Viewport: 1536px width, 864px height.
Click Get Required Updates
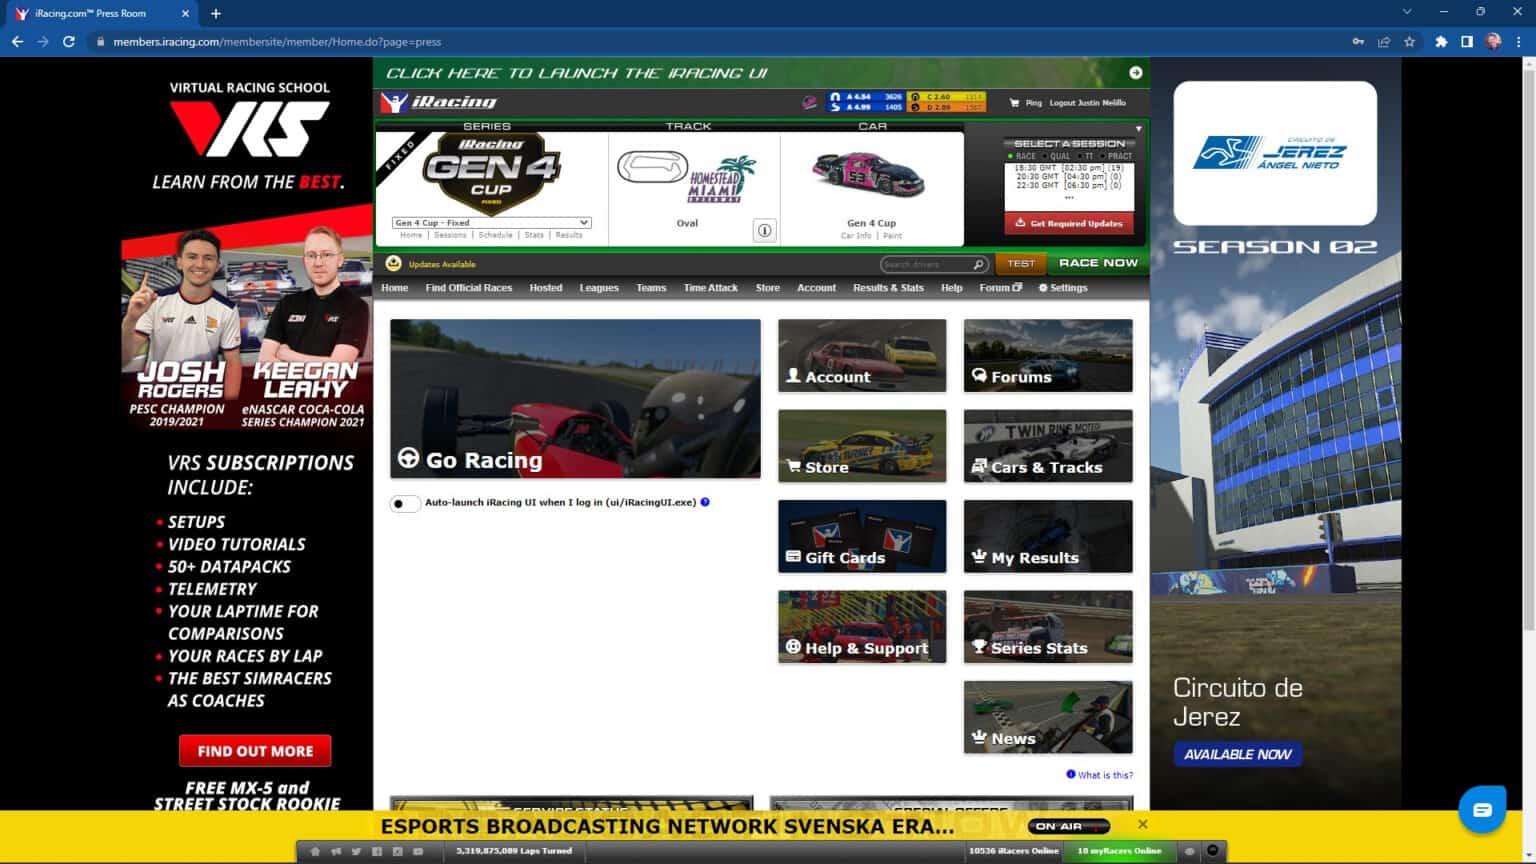(1070, 223)
